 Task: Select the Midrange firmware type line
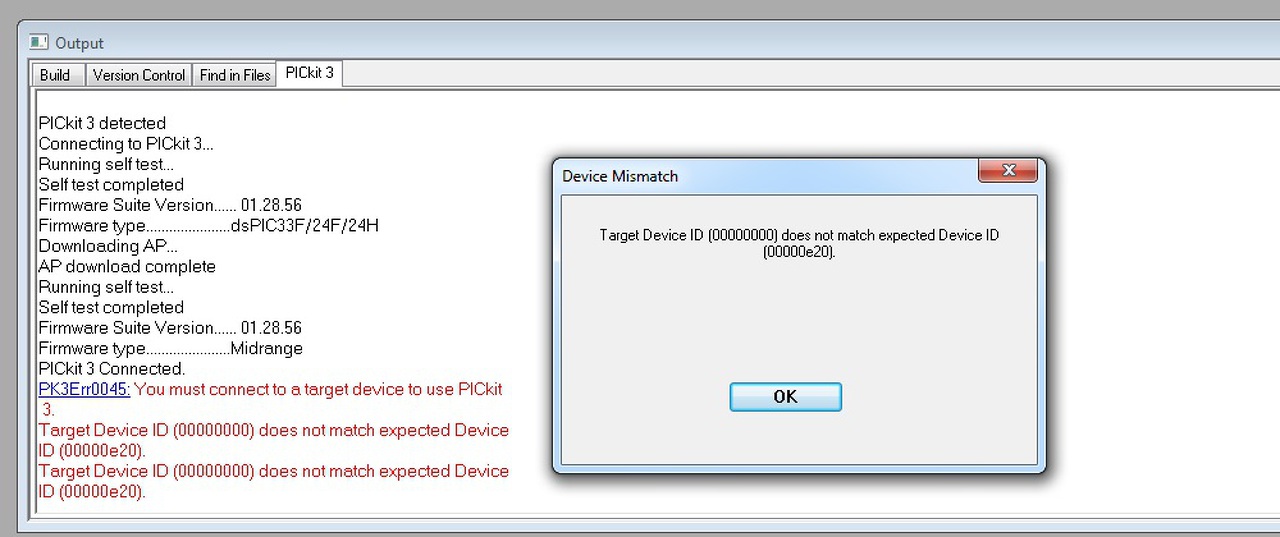pos(170,349)
